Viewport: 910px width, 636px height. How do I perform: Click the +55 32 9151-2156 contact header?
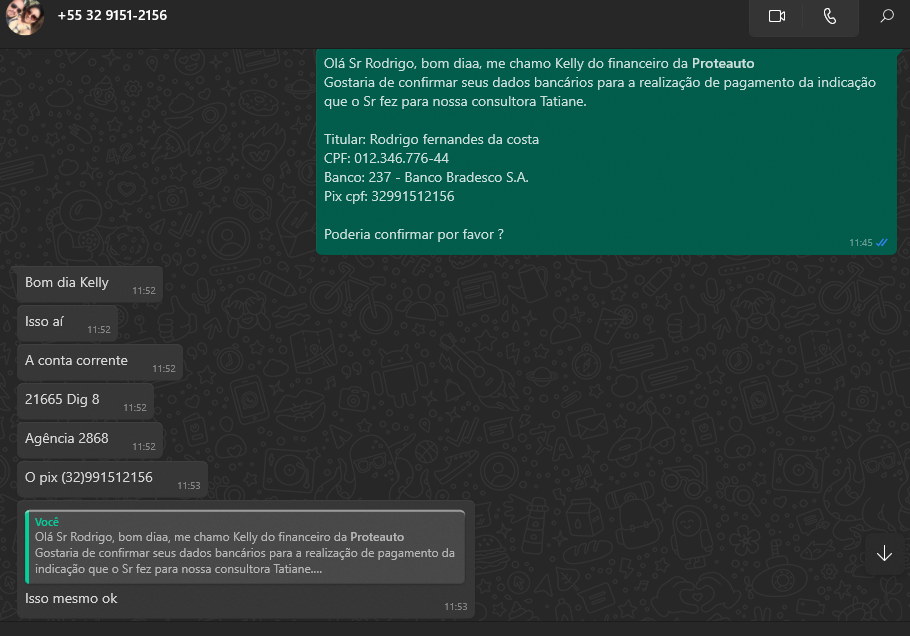[112, 16]
